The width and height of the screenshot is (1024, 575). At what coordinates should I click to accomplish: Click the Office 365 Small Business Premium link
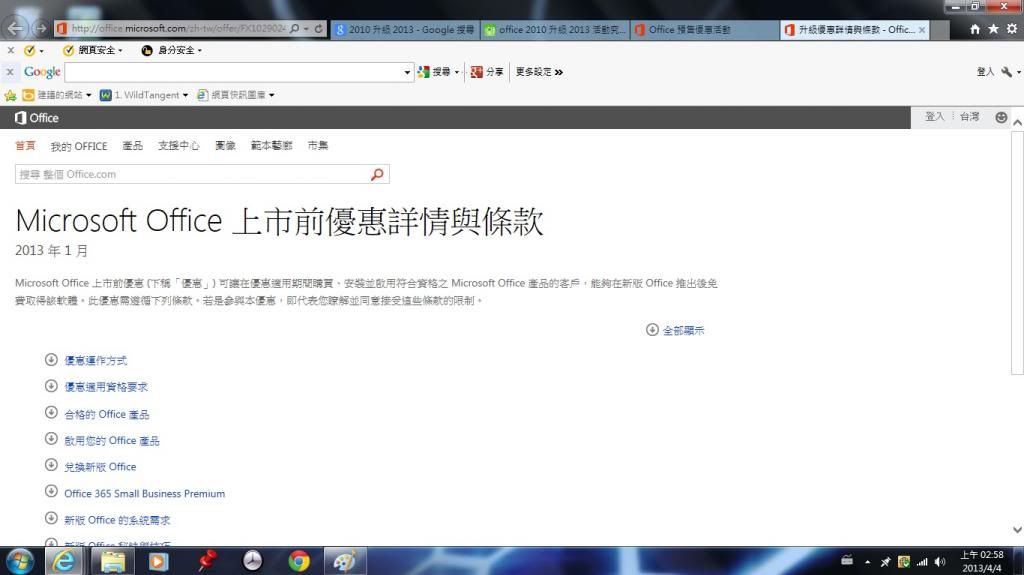pos(144,494)
